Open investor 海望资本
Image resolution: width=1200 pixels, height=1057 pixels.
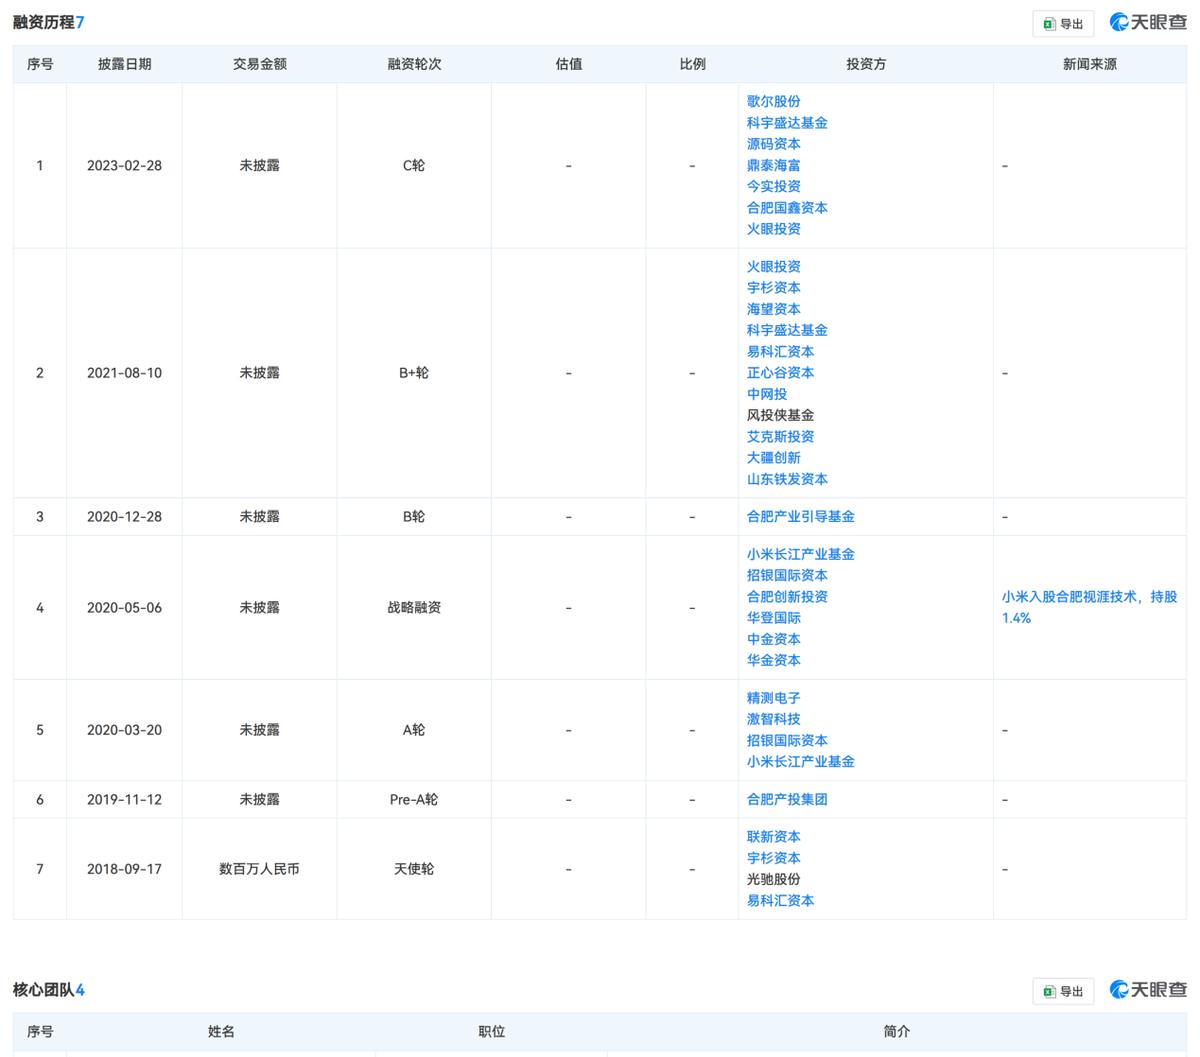pyautogui.click(x=773, y=309)
